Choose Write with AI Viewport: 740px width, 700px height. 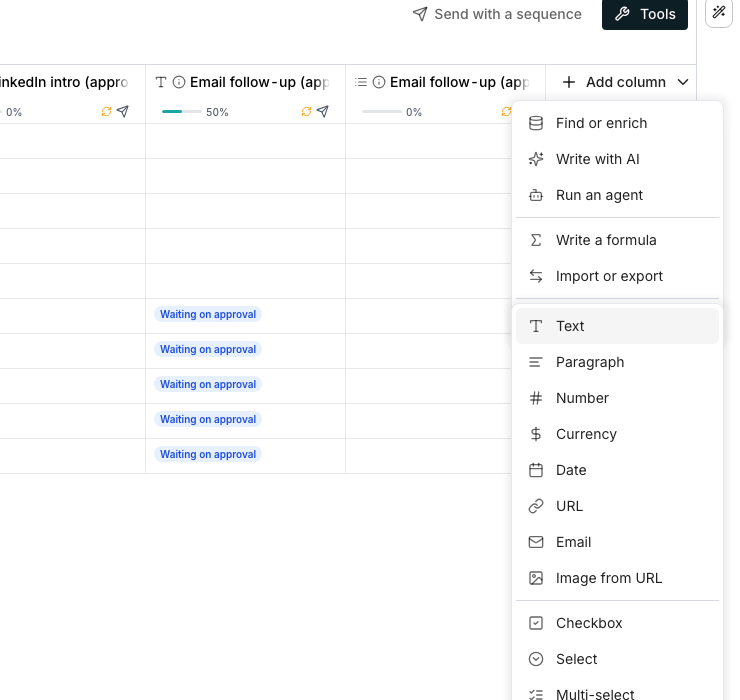617,159
